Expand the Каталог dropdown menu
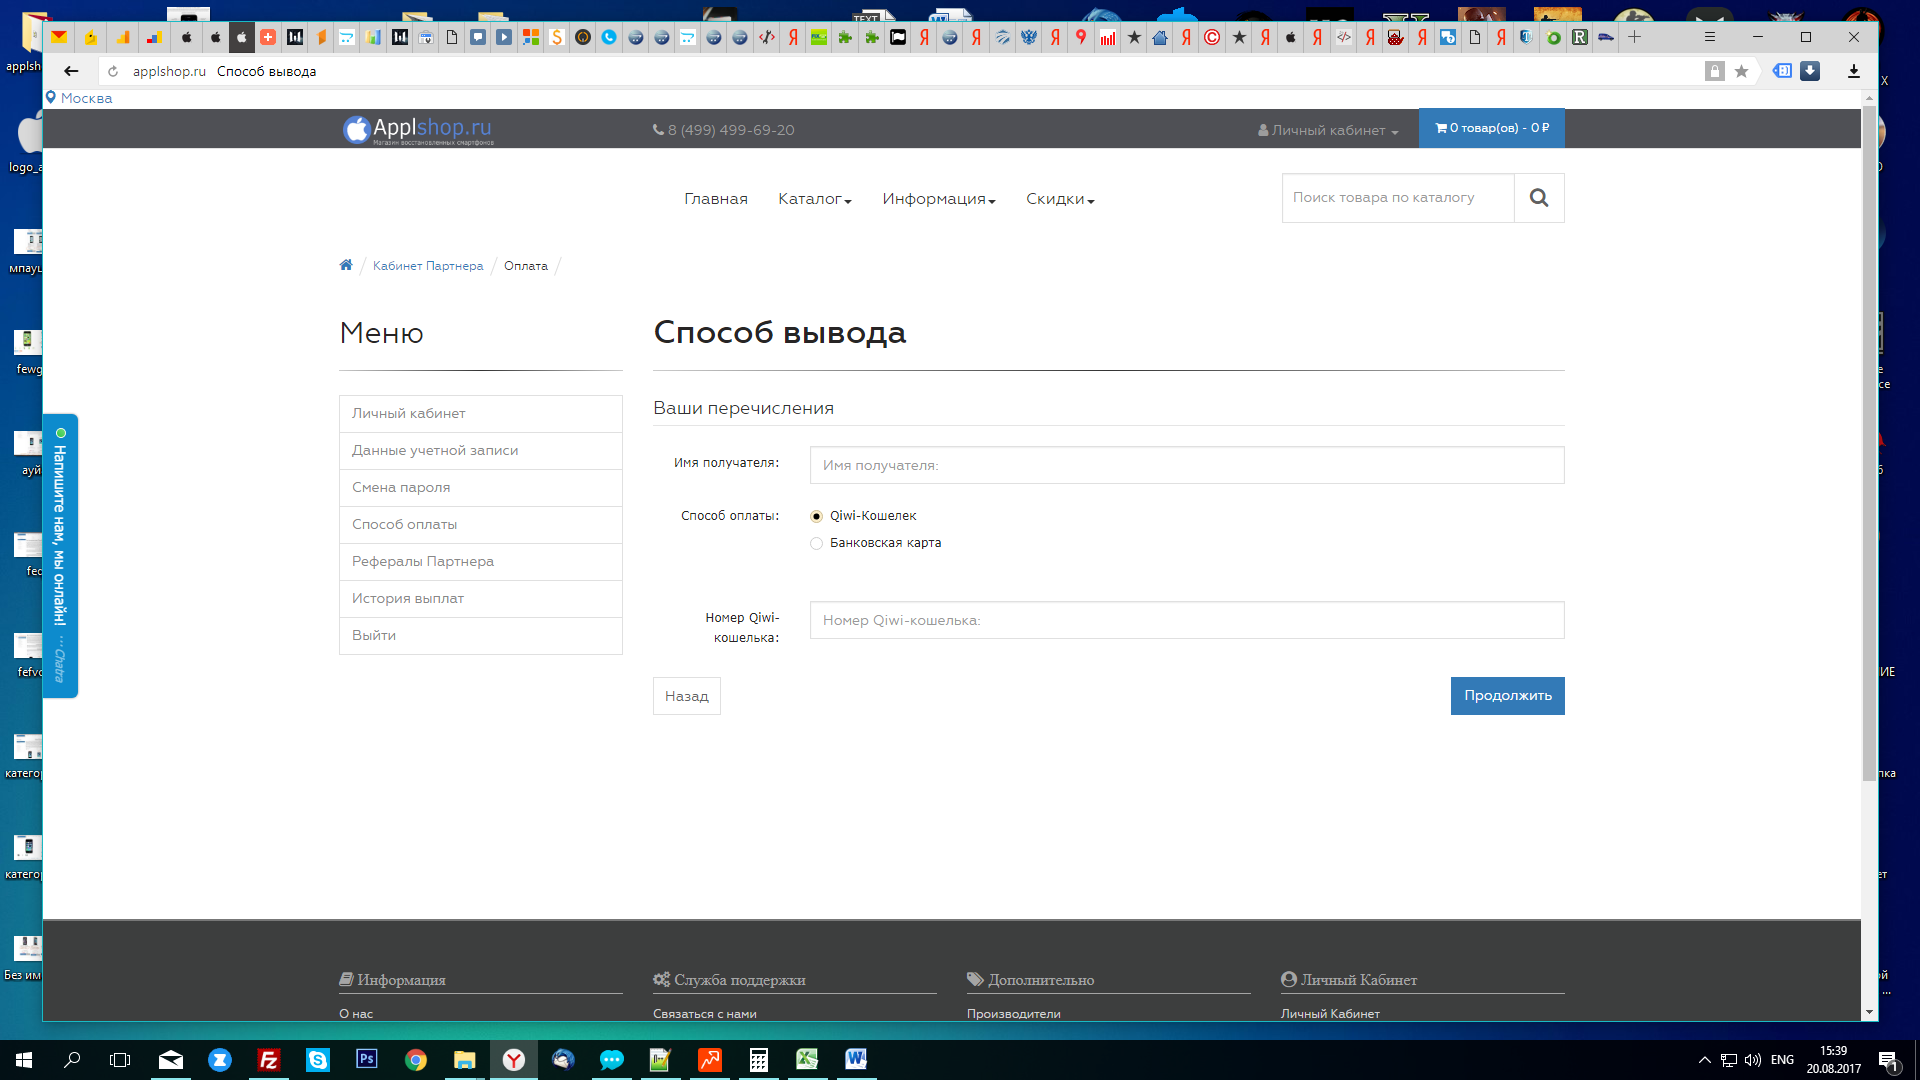Image resolution: width=1920 pixels, height=1080 pixels. [x=814, y=199]
